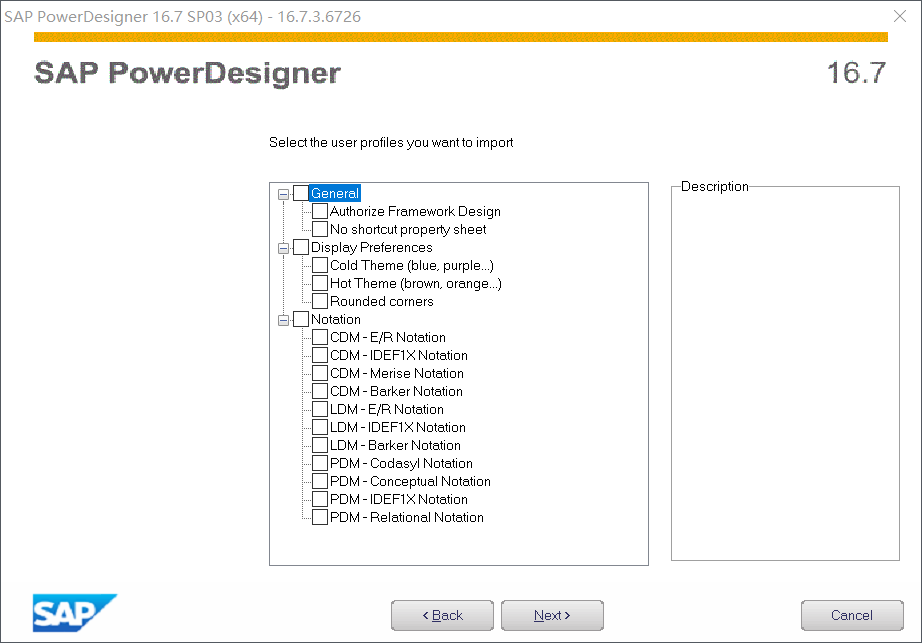
Task: Collapse the General tree node
Action: click(283, 194)
